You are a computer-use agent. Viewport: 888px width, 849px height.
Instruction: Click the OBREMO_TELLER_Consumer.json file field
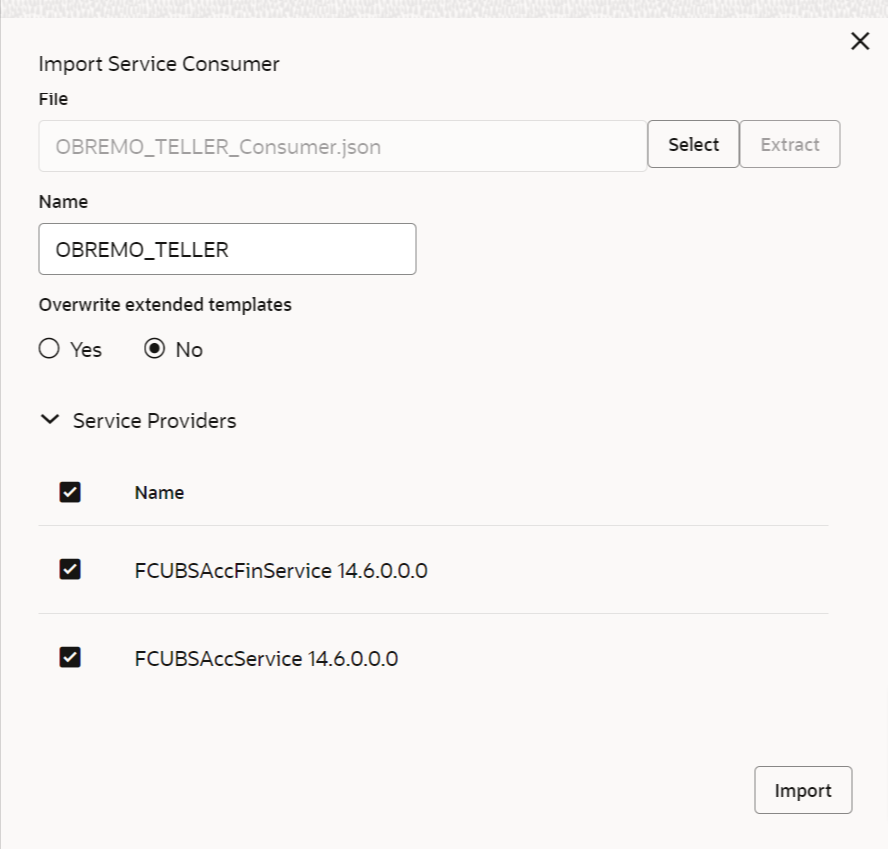coord(342,146)
